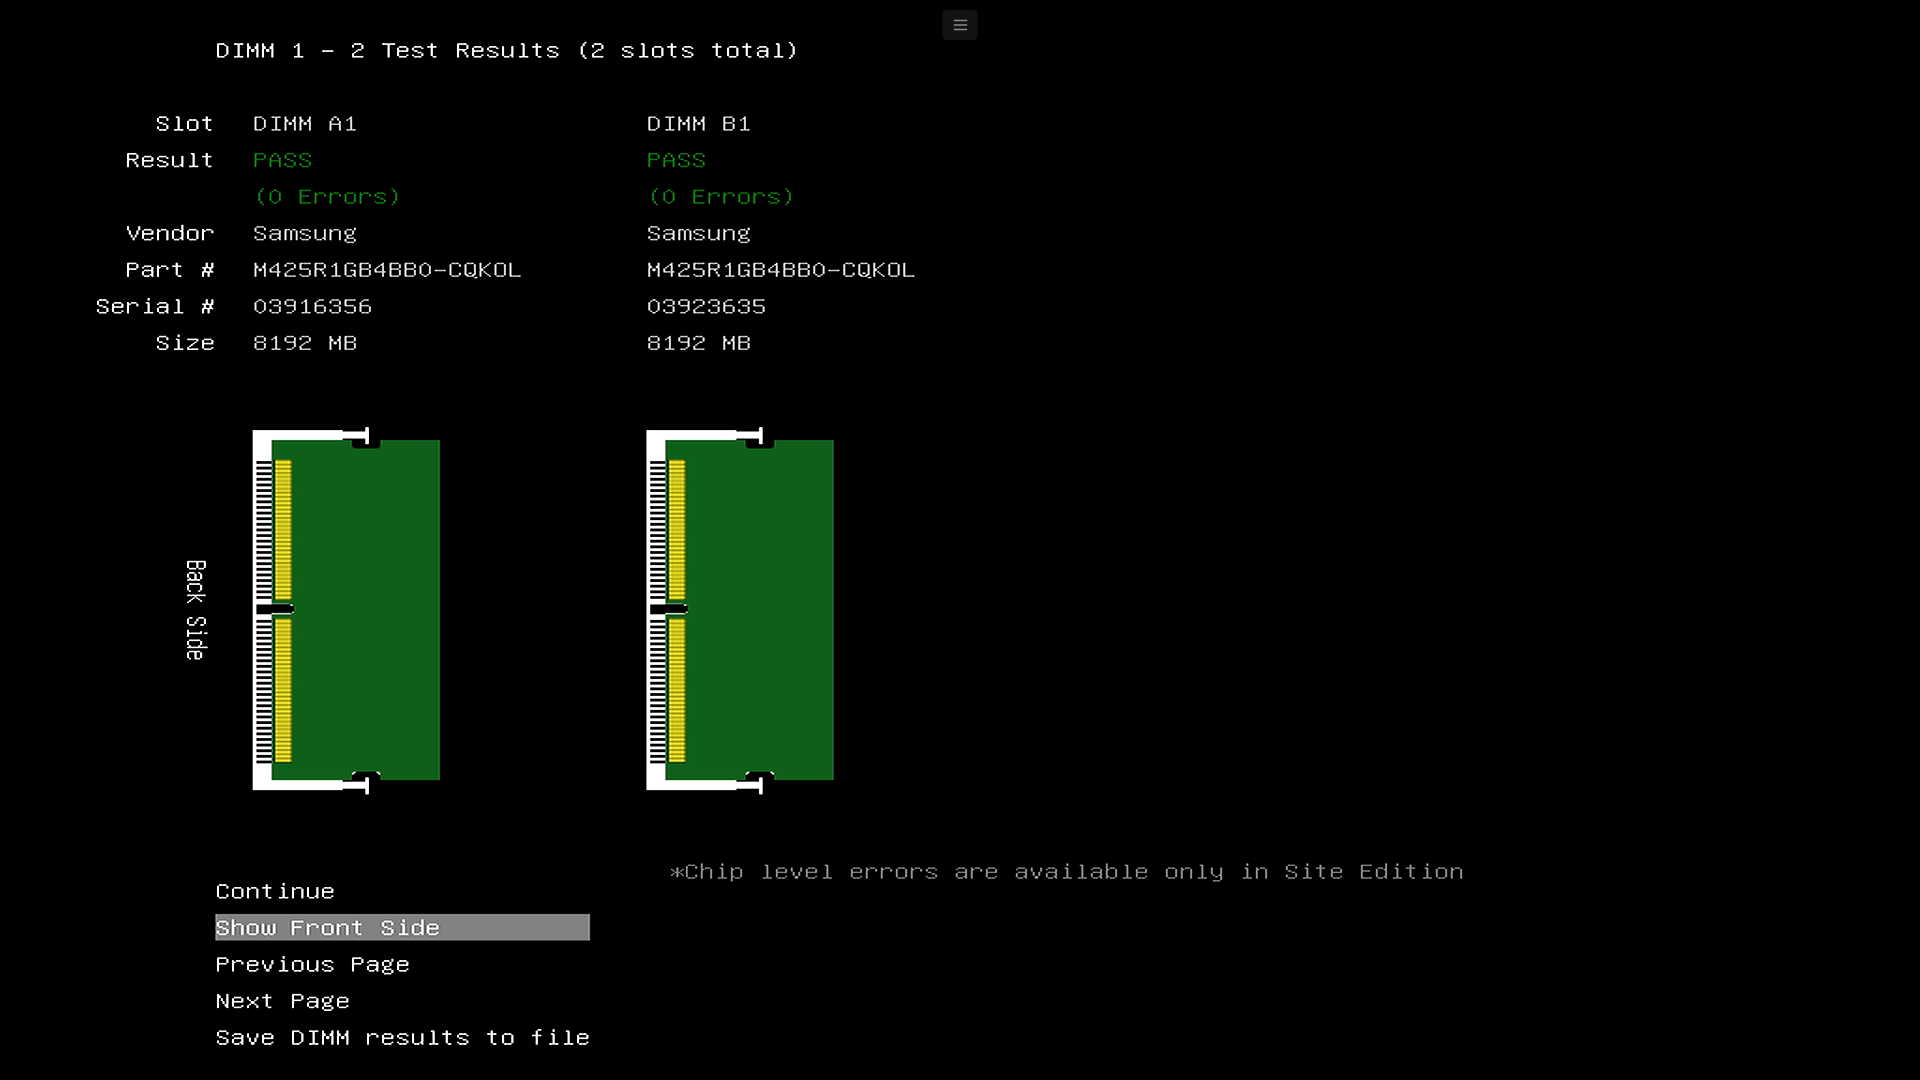Open the hamburger menu at top
Screen dimensions: 1920x1080
click(x=959, y=25)
